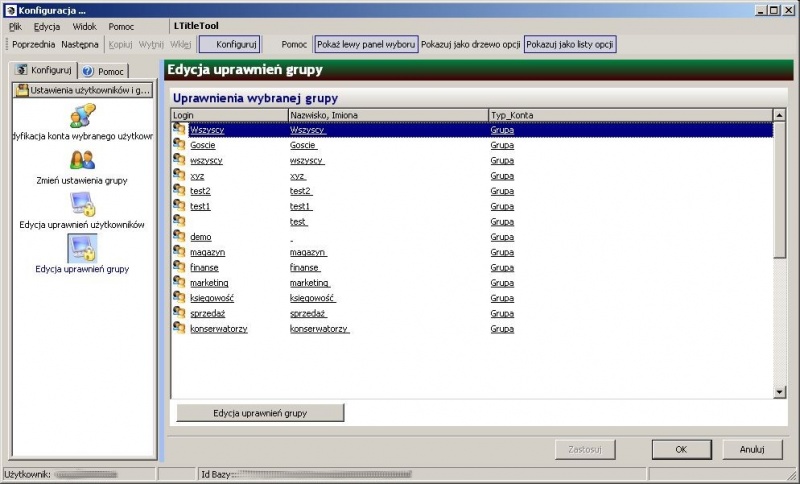Click the Edycja uprawnień grupy sidebar icon
Viewport: 800px width, 484px height.
click(x=83, y=248)
